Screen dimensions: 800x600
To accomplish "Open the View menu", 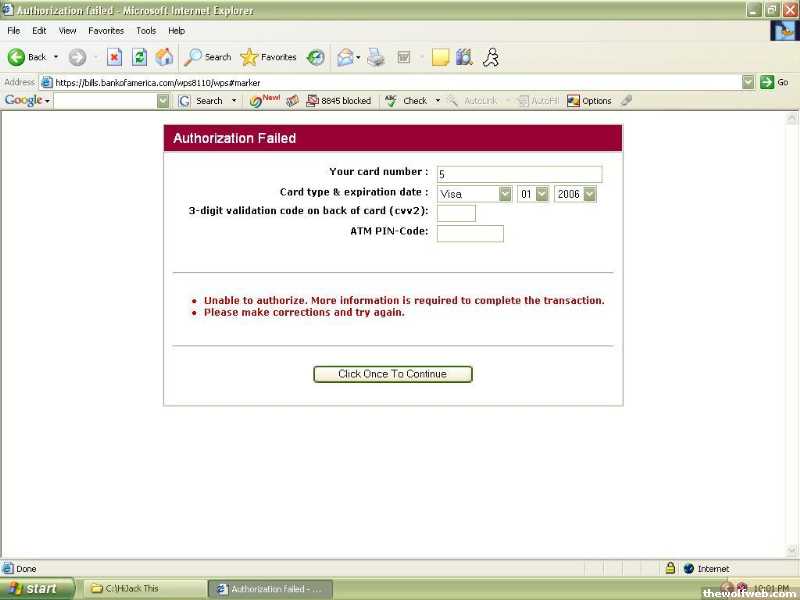I will tap(67, 31).
